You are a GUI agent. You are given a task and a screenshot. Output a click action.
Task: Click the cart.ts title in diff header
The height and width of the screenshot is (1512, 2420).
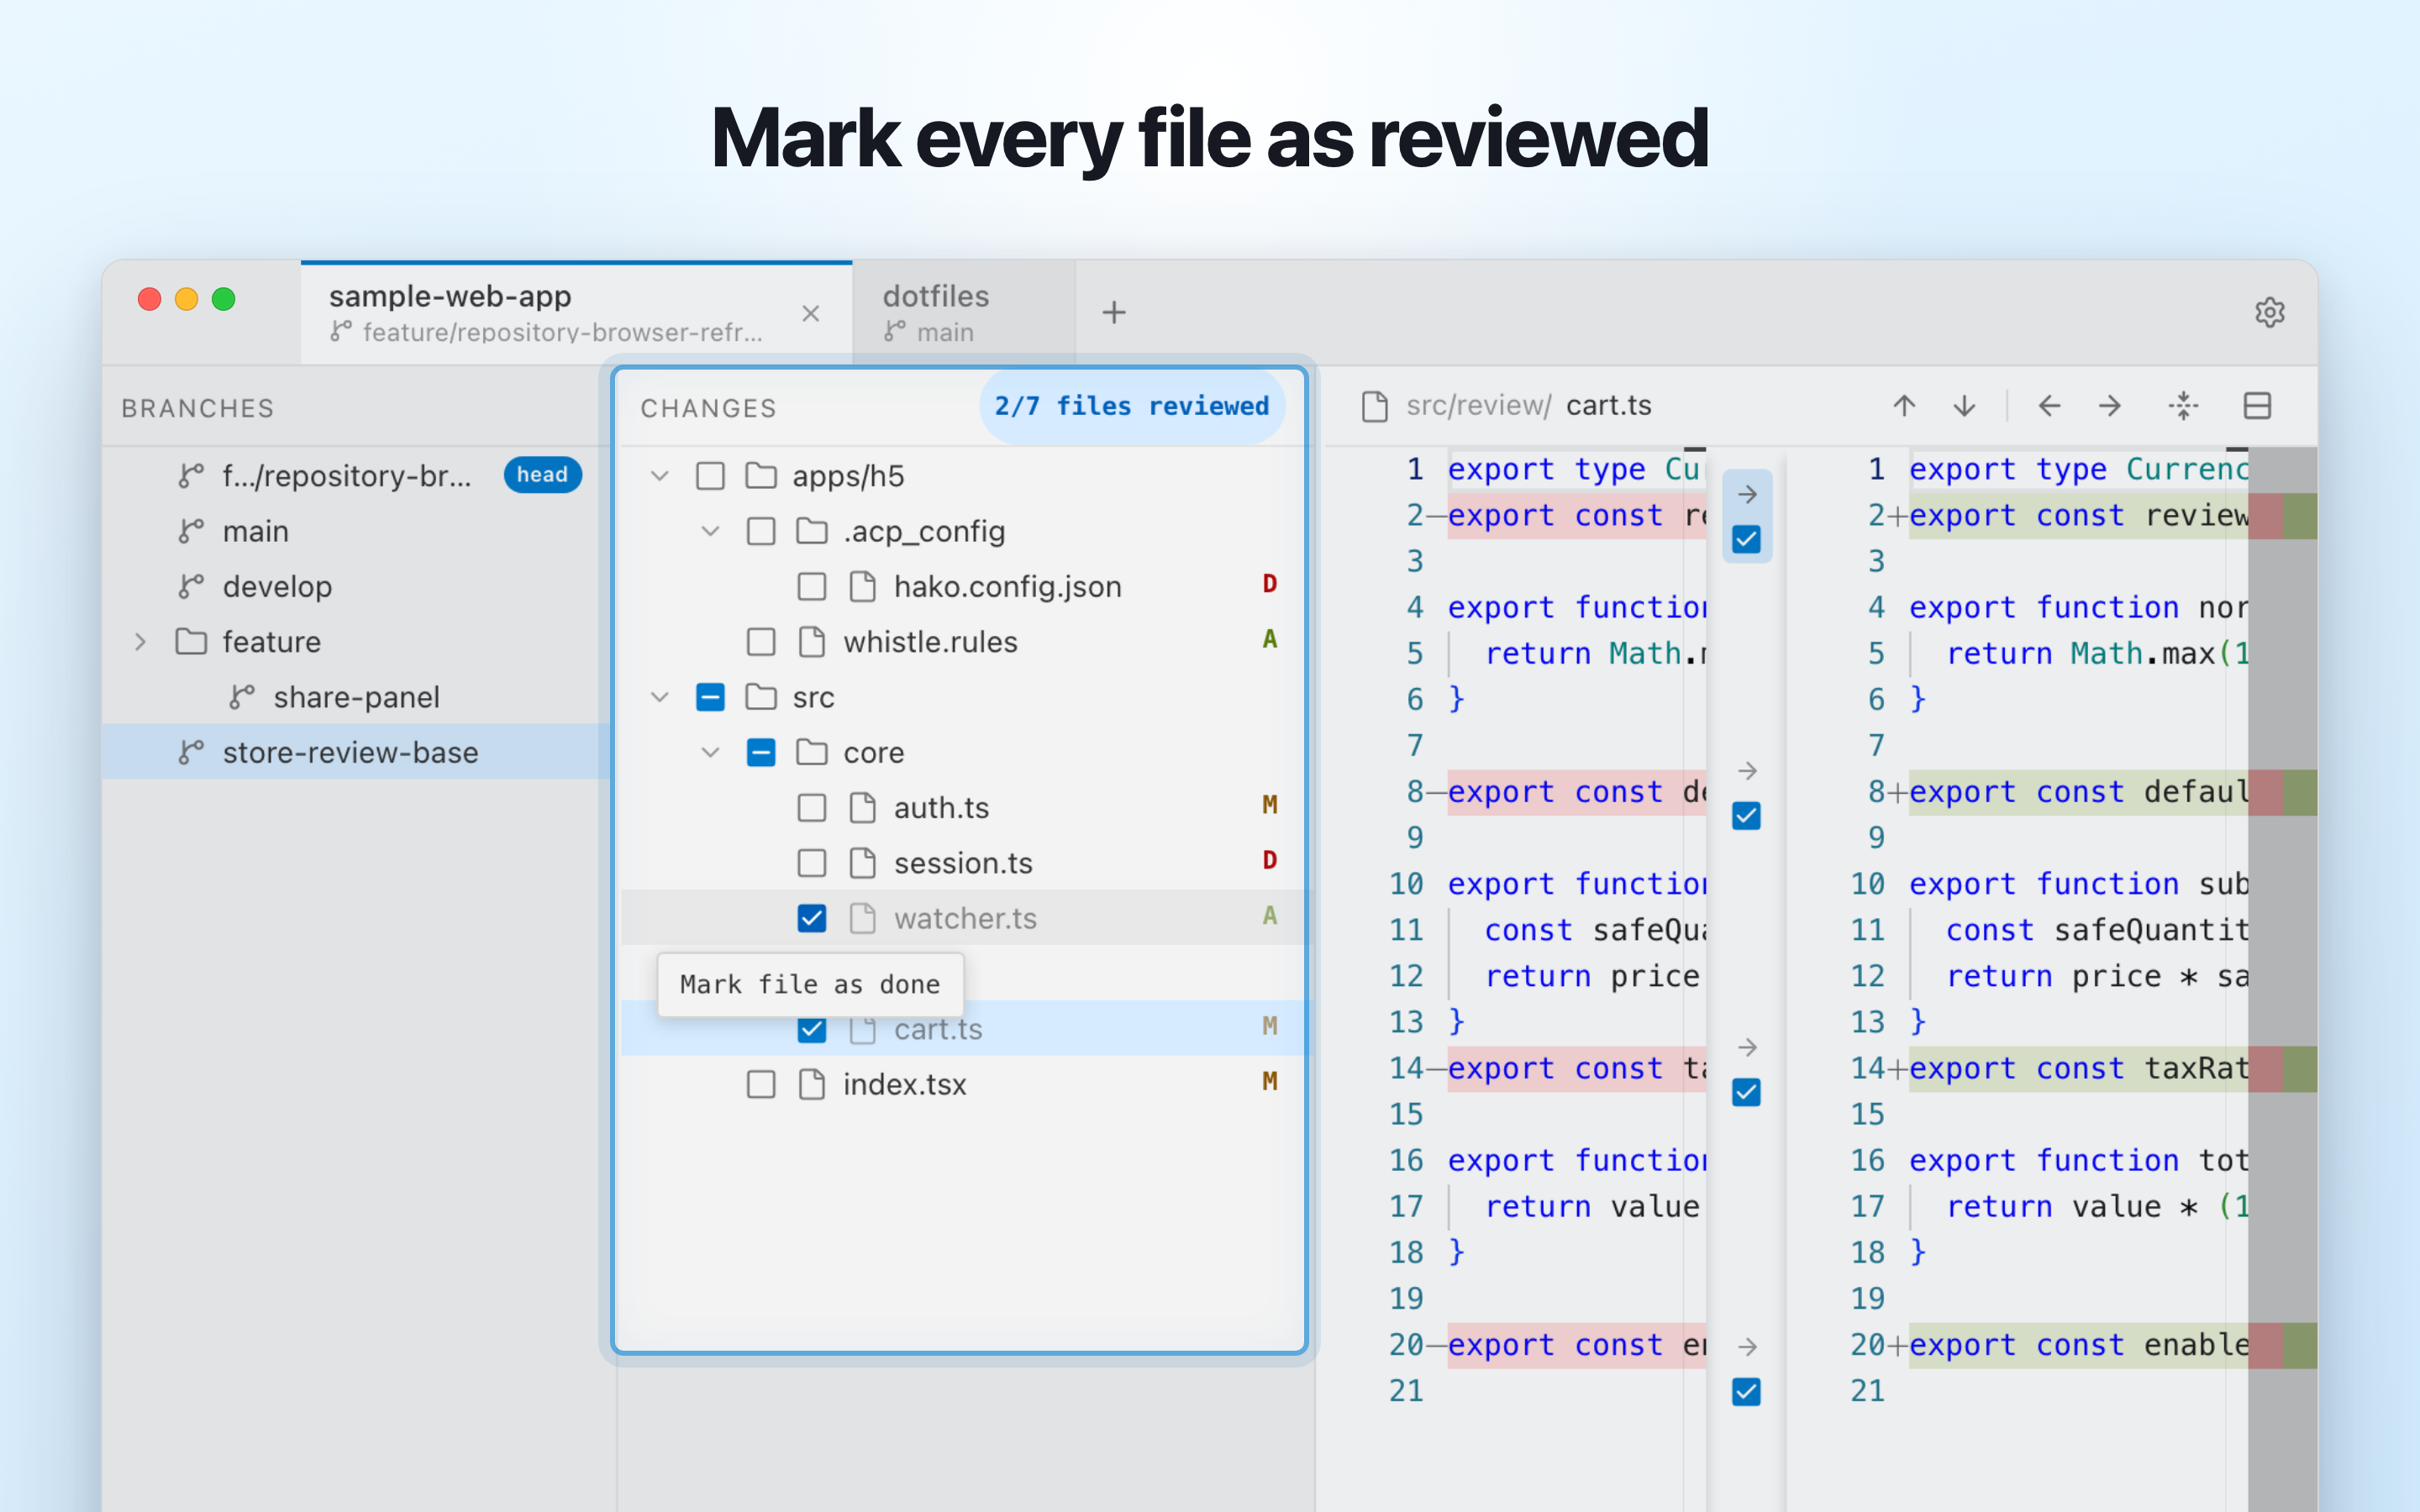pos(1608,406)
